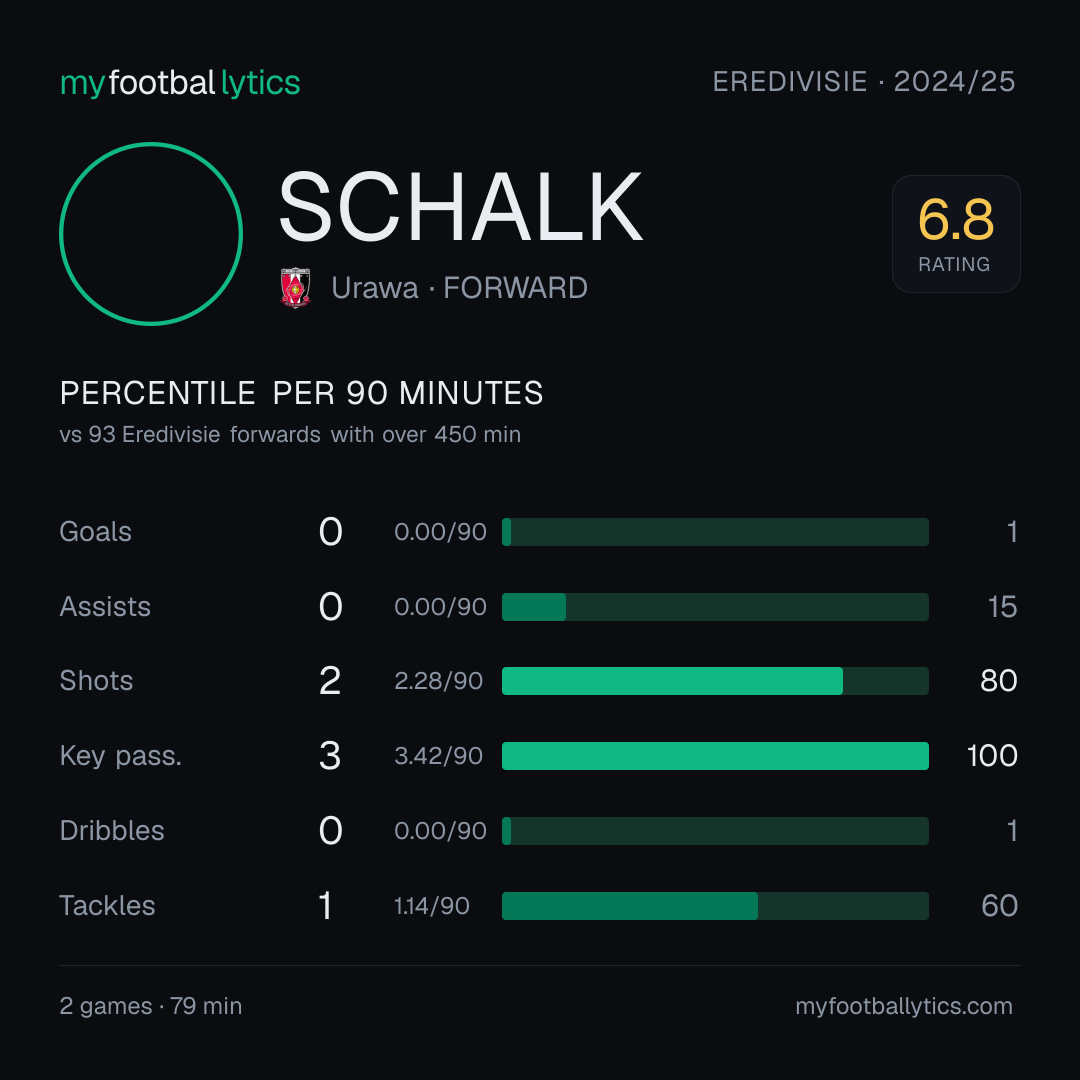Image resolution: width=1080 pixels, height=1080 pixels.
Task: Click the Assists percentile bar
Action: 715,607
